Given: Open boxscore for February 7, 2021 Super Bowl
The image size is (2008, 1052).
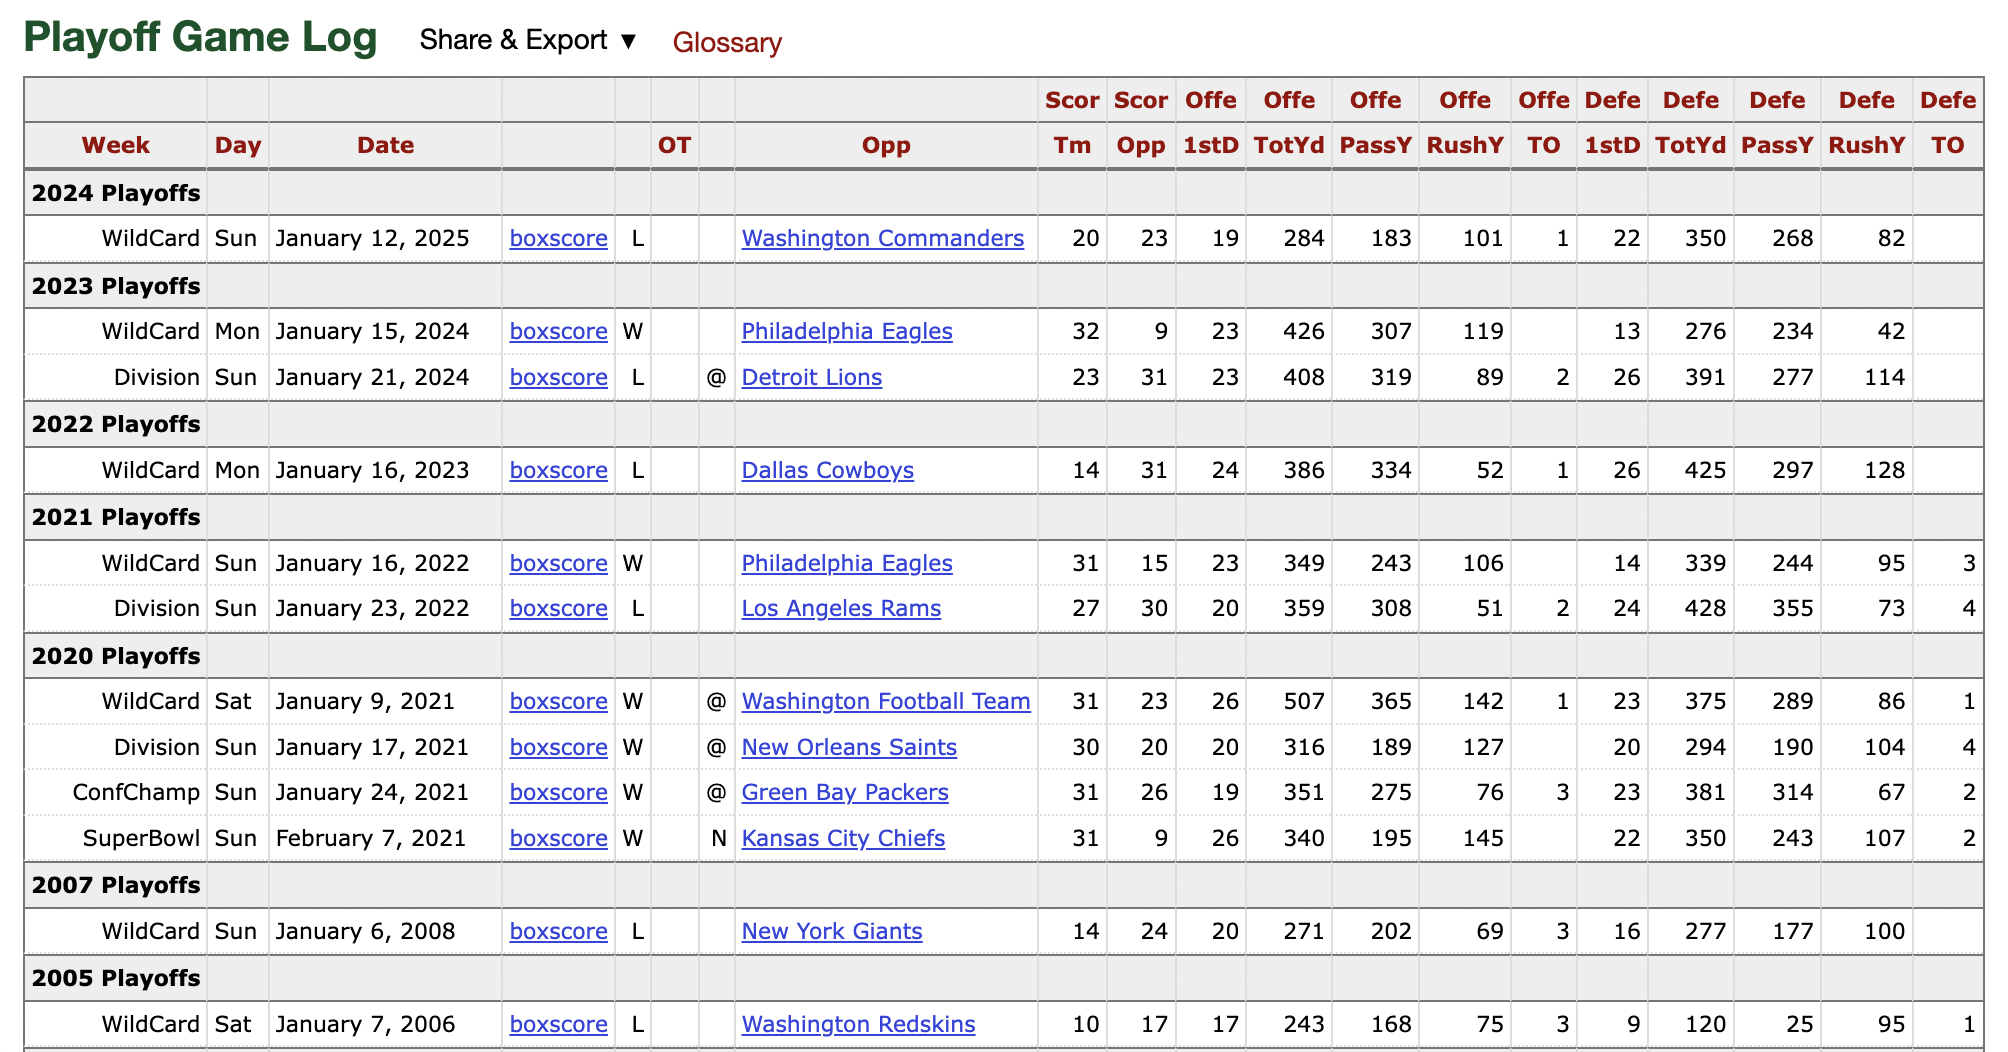Looking at the screenshot, I should (x=558, y=838).
